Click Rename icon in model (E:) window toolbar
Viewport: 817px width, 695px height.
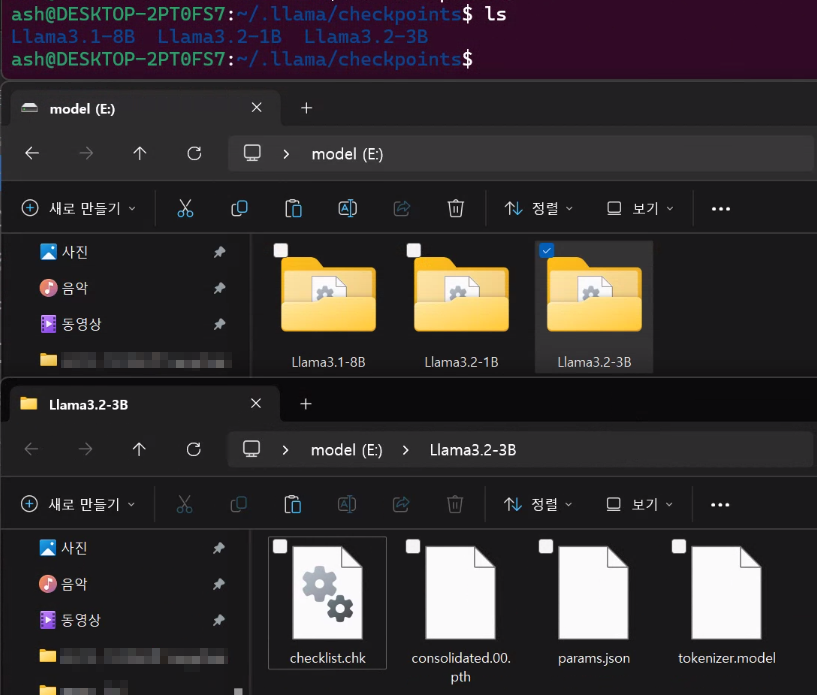(348, 208)
